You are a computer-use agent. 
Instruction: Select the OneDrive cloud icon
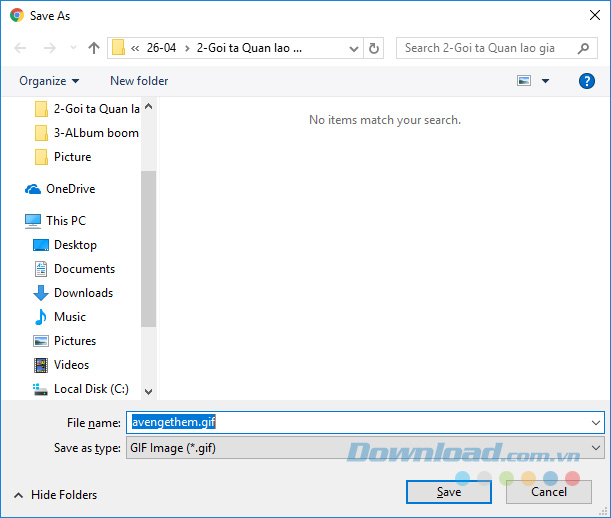33,189
